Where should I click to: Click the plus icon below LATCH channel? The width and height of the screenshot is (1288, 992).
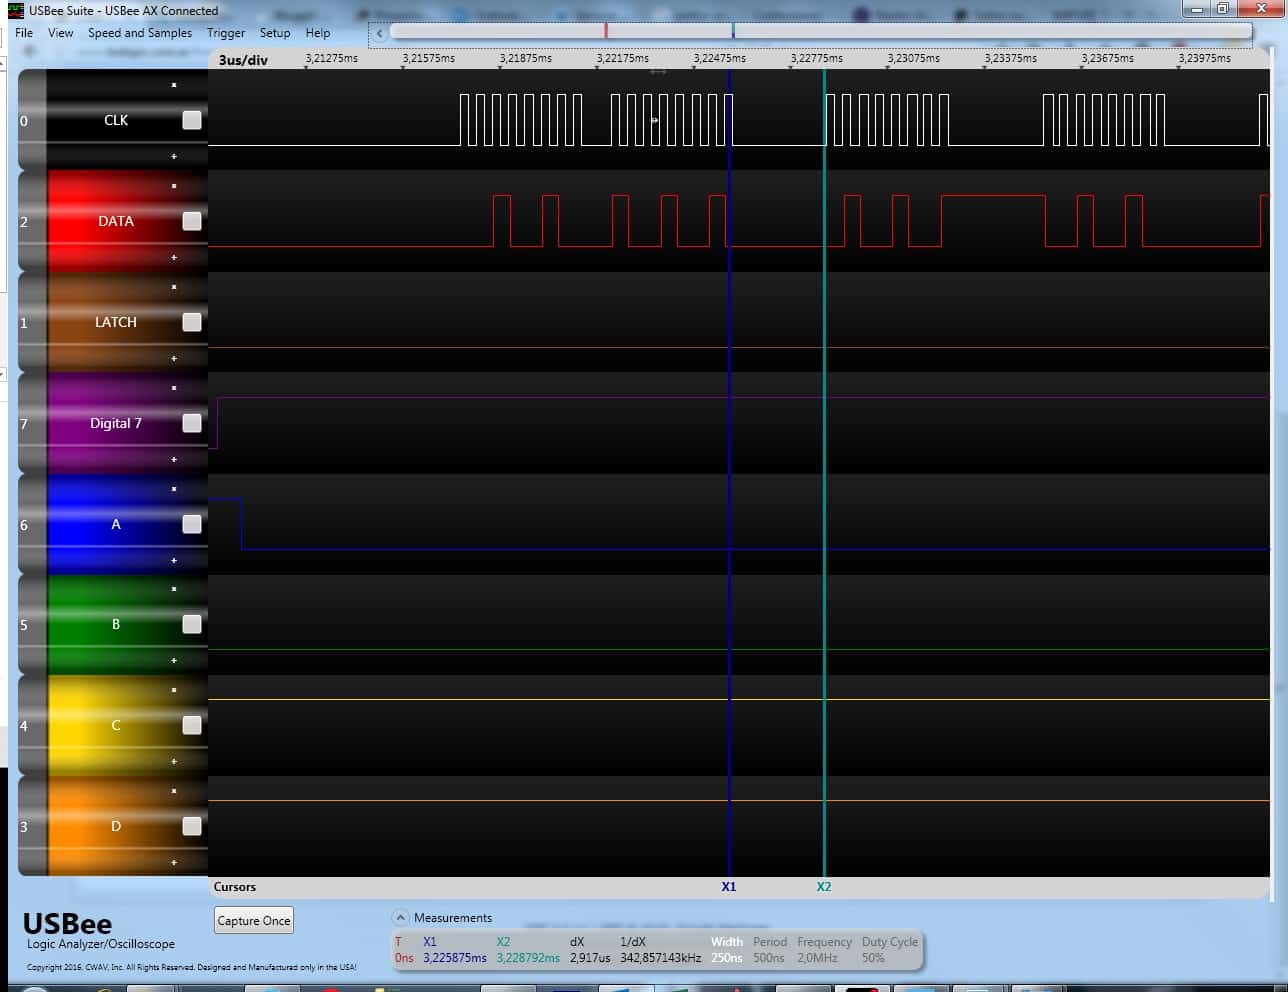tap(174, 358)
